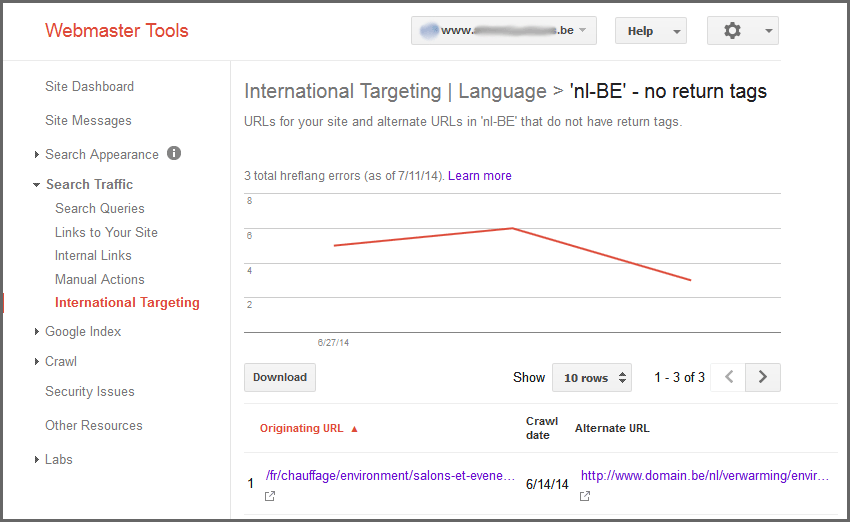Screen dimensions: 850x522
Task: Open Security Issues page
Action: point(90,391)
